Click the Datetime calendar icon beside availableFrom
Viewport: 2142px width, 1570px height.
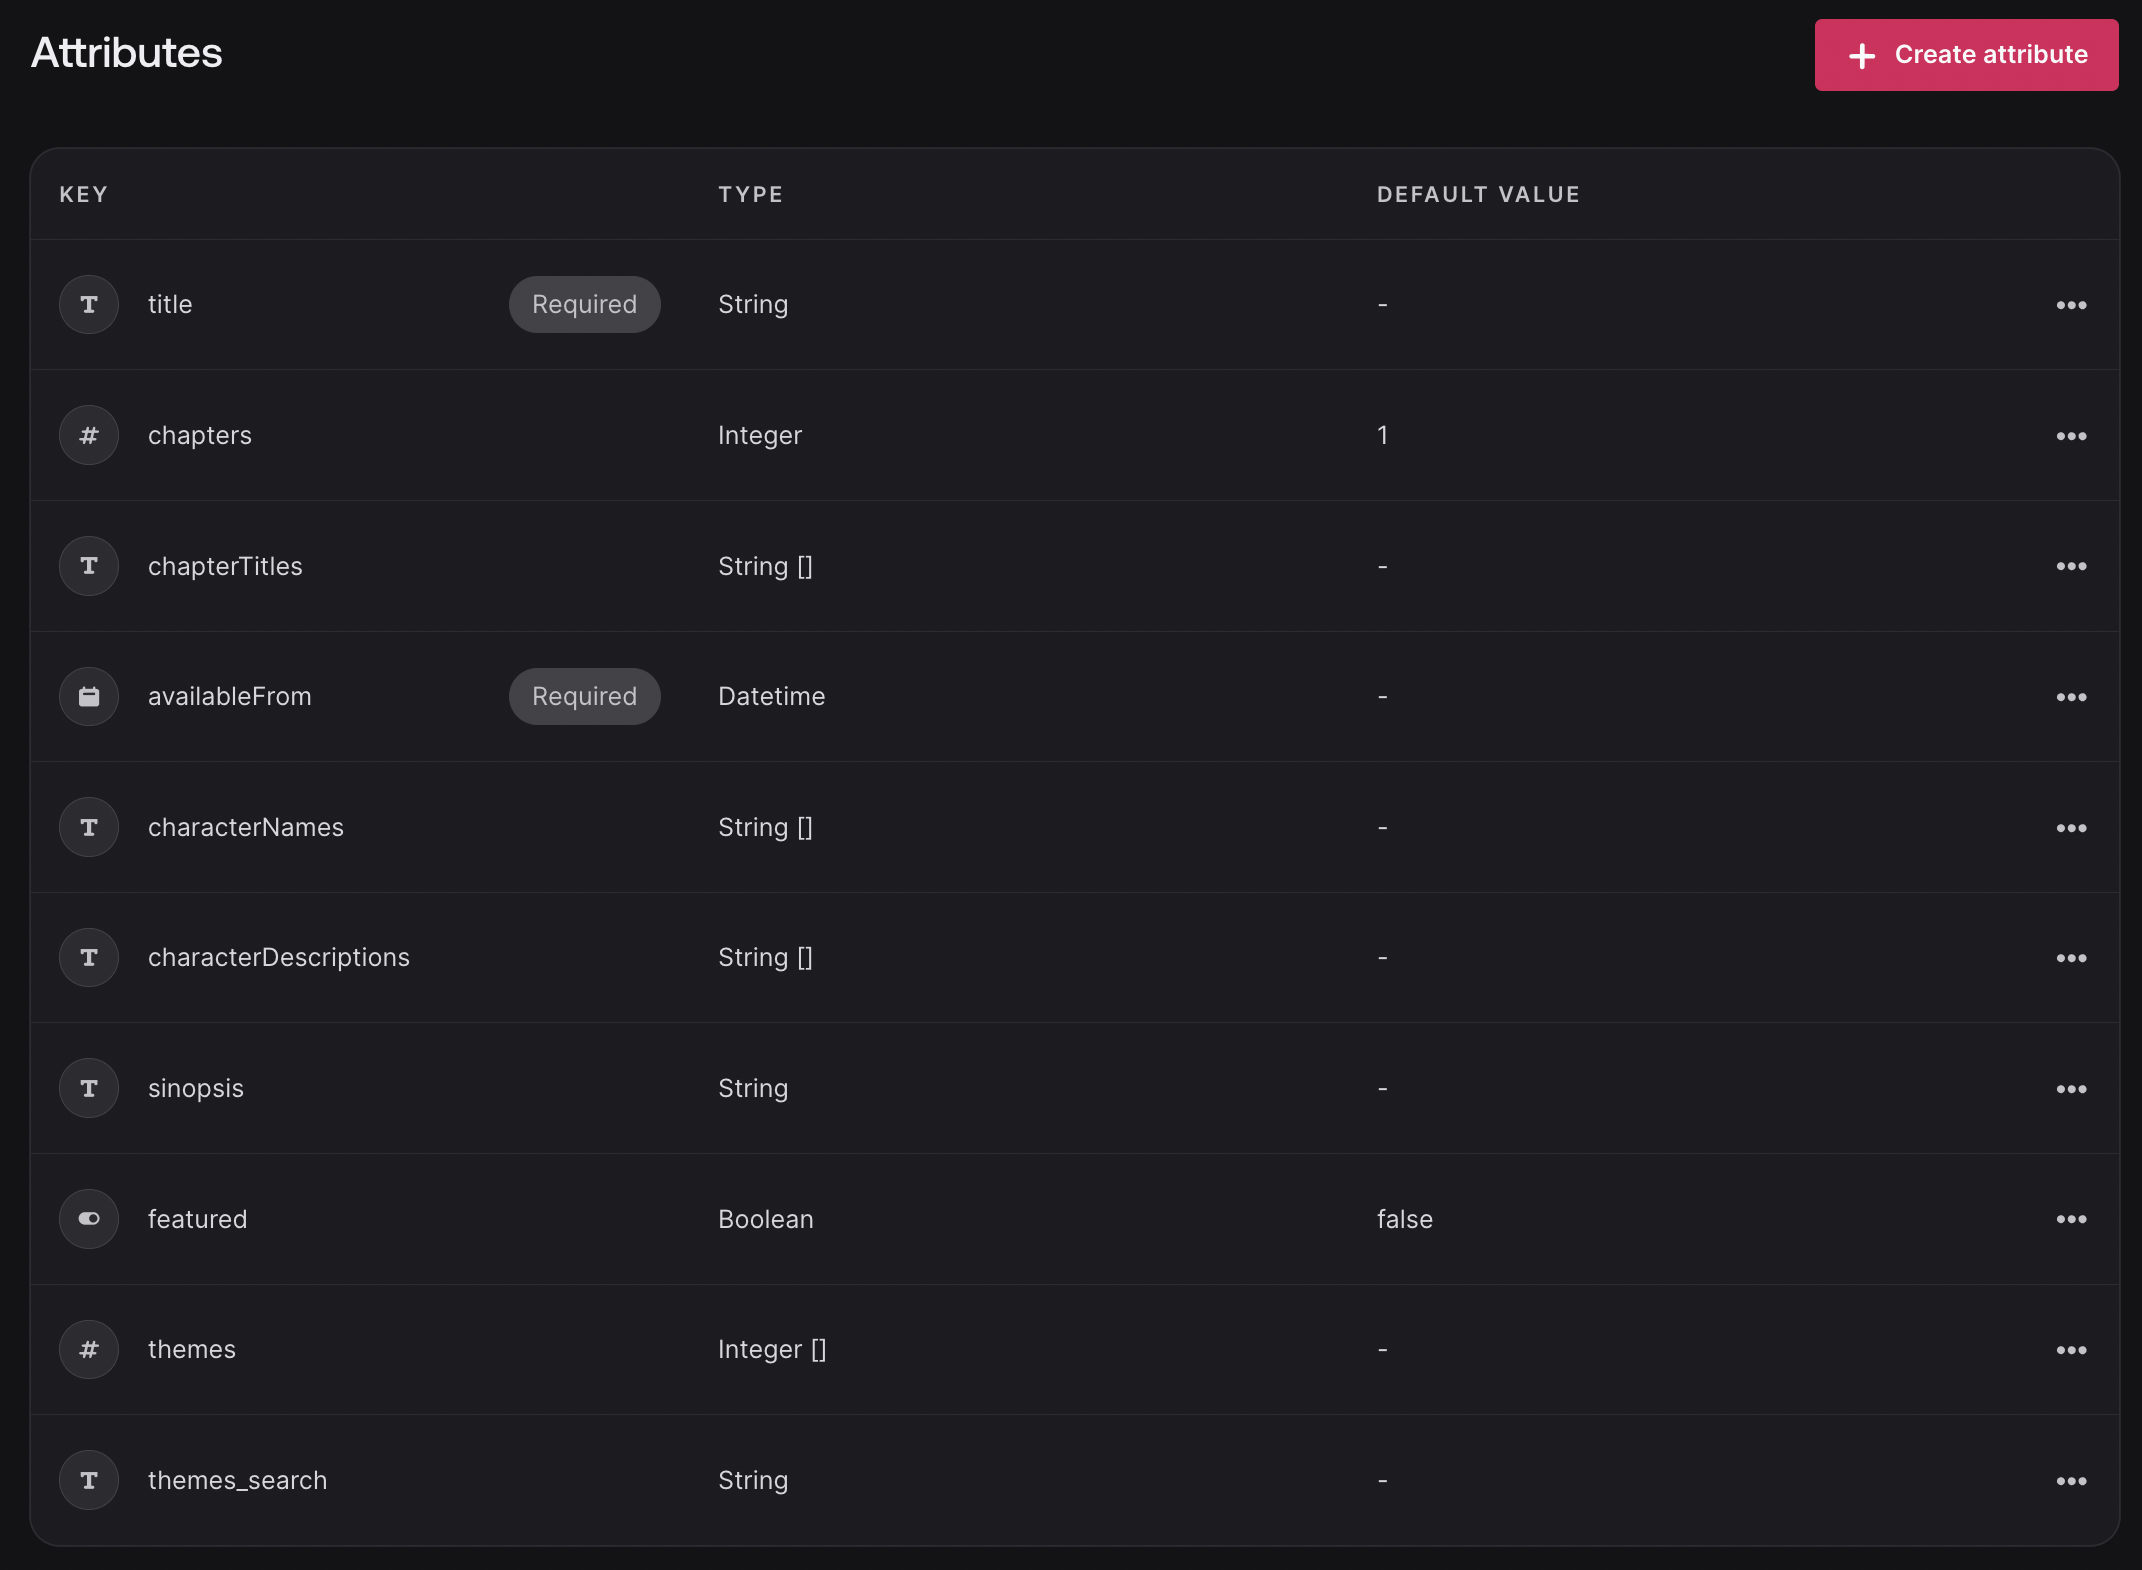click(88, 696)
